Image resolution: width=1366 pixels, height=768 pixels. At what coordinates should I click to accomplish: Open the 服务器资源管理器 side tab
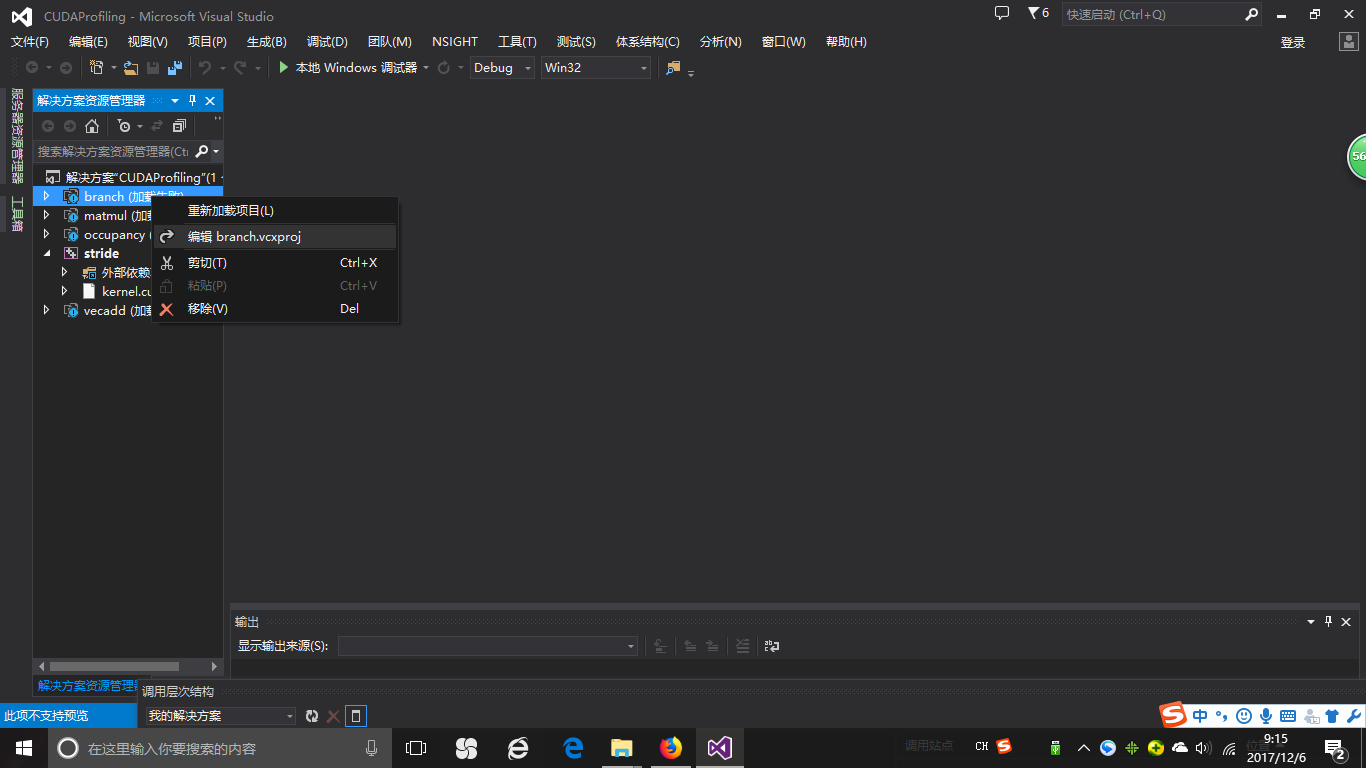[17, 136]
